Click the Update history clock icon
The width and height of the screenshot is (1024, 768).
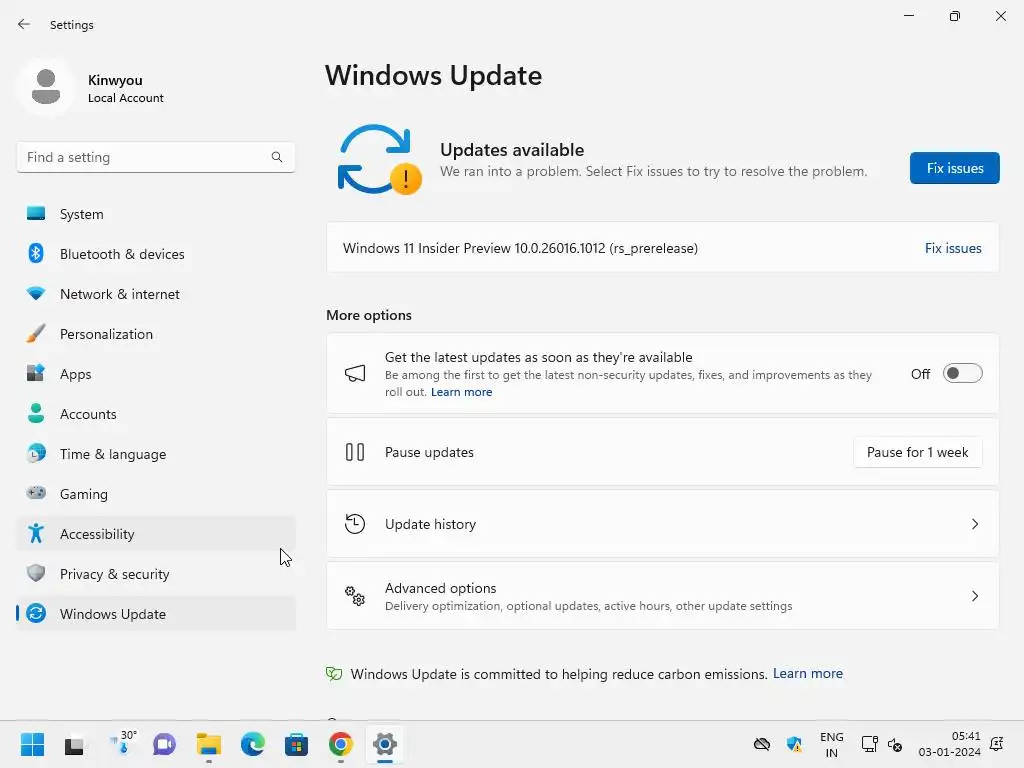(355, 524)
